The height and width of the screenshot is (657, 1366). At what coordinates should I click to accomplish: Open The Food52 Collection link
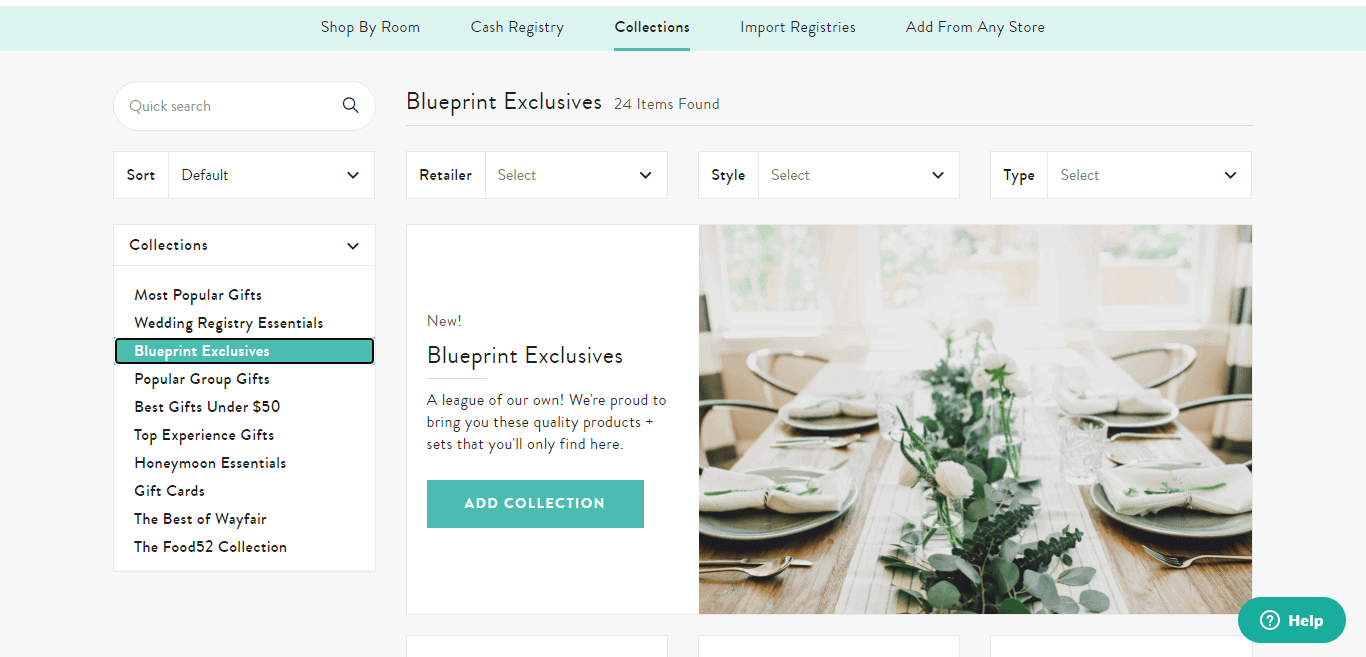pos(210,547)
